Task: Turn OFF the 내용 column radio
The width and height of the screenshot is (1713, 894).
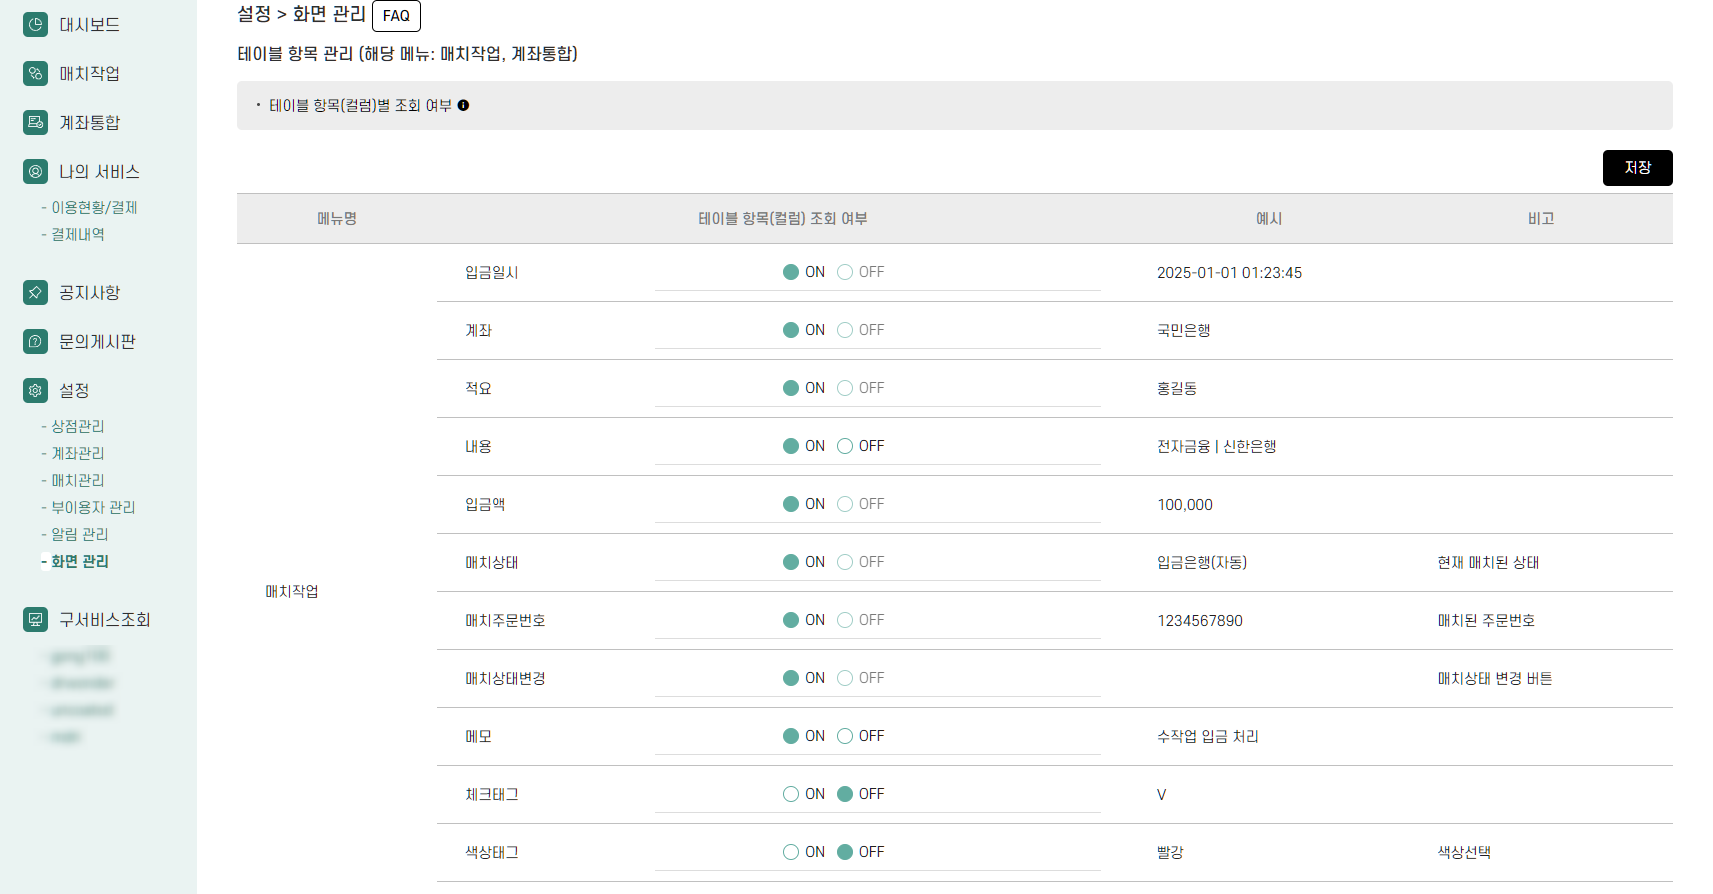Action: point(845,446)
